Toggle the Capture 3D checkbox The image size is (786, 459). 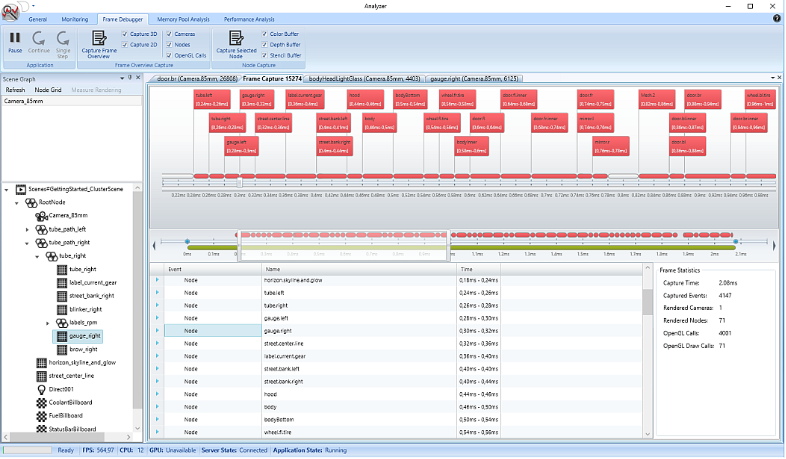125,34
